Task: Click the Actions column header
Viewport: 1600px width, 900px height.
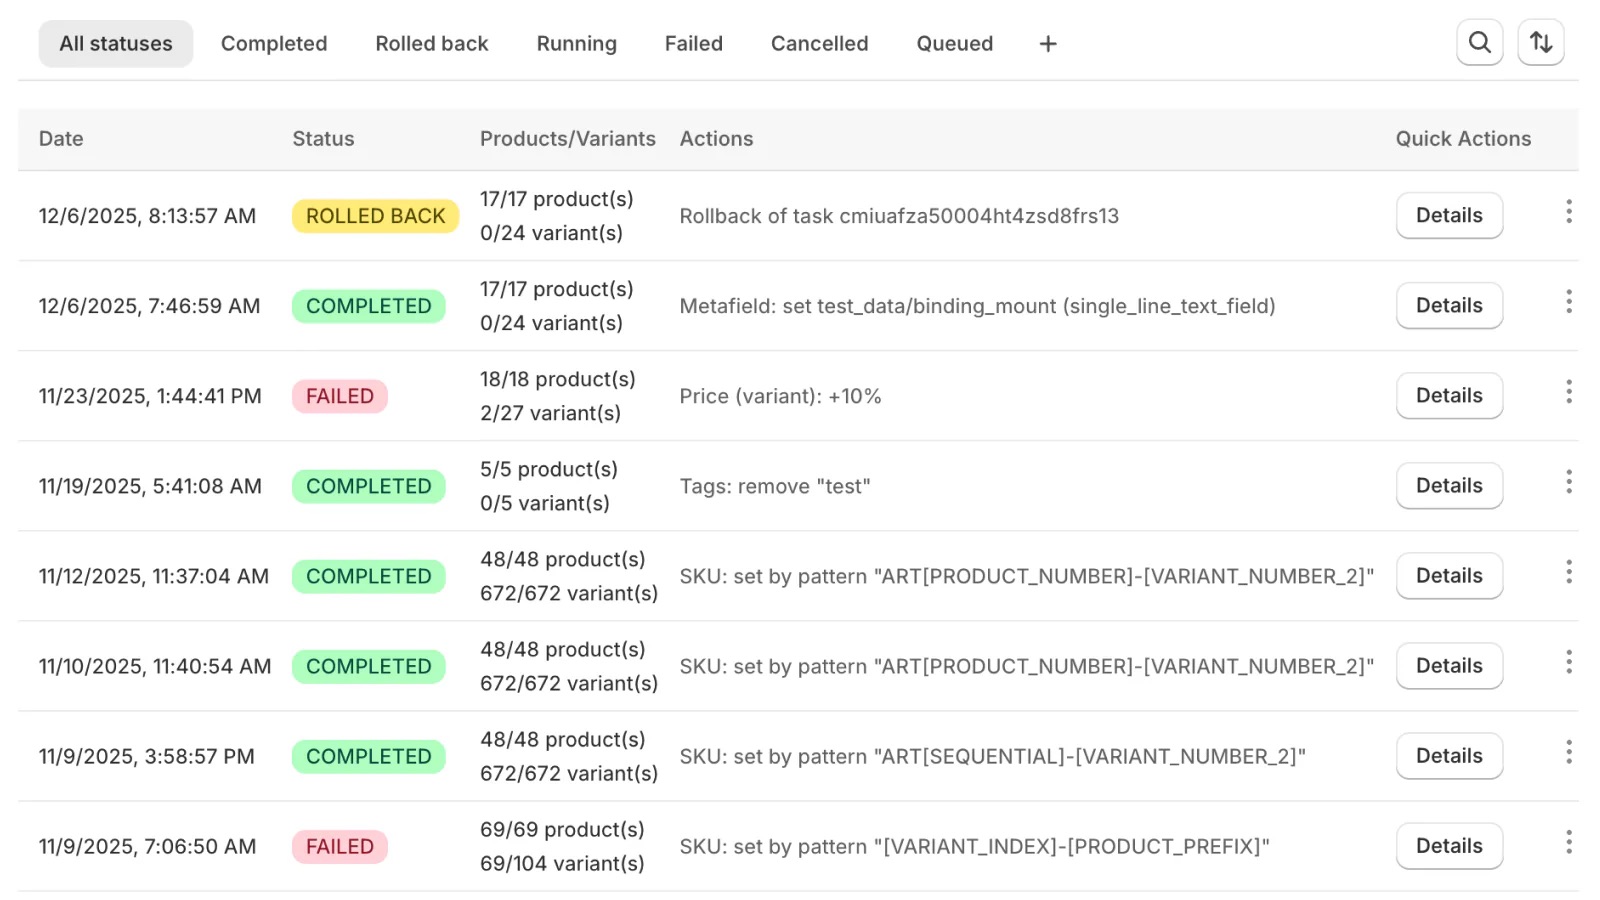Action: [x=716, y=139]
